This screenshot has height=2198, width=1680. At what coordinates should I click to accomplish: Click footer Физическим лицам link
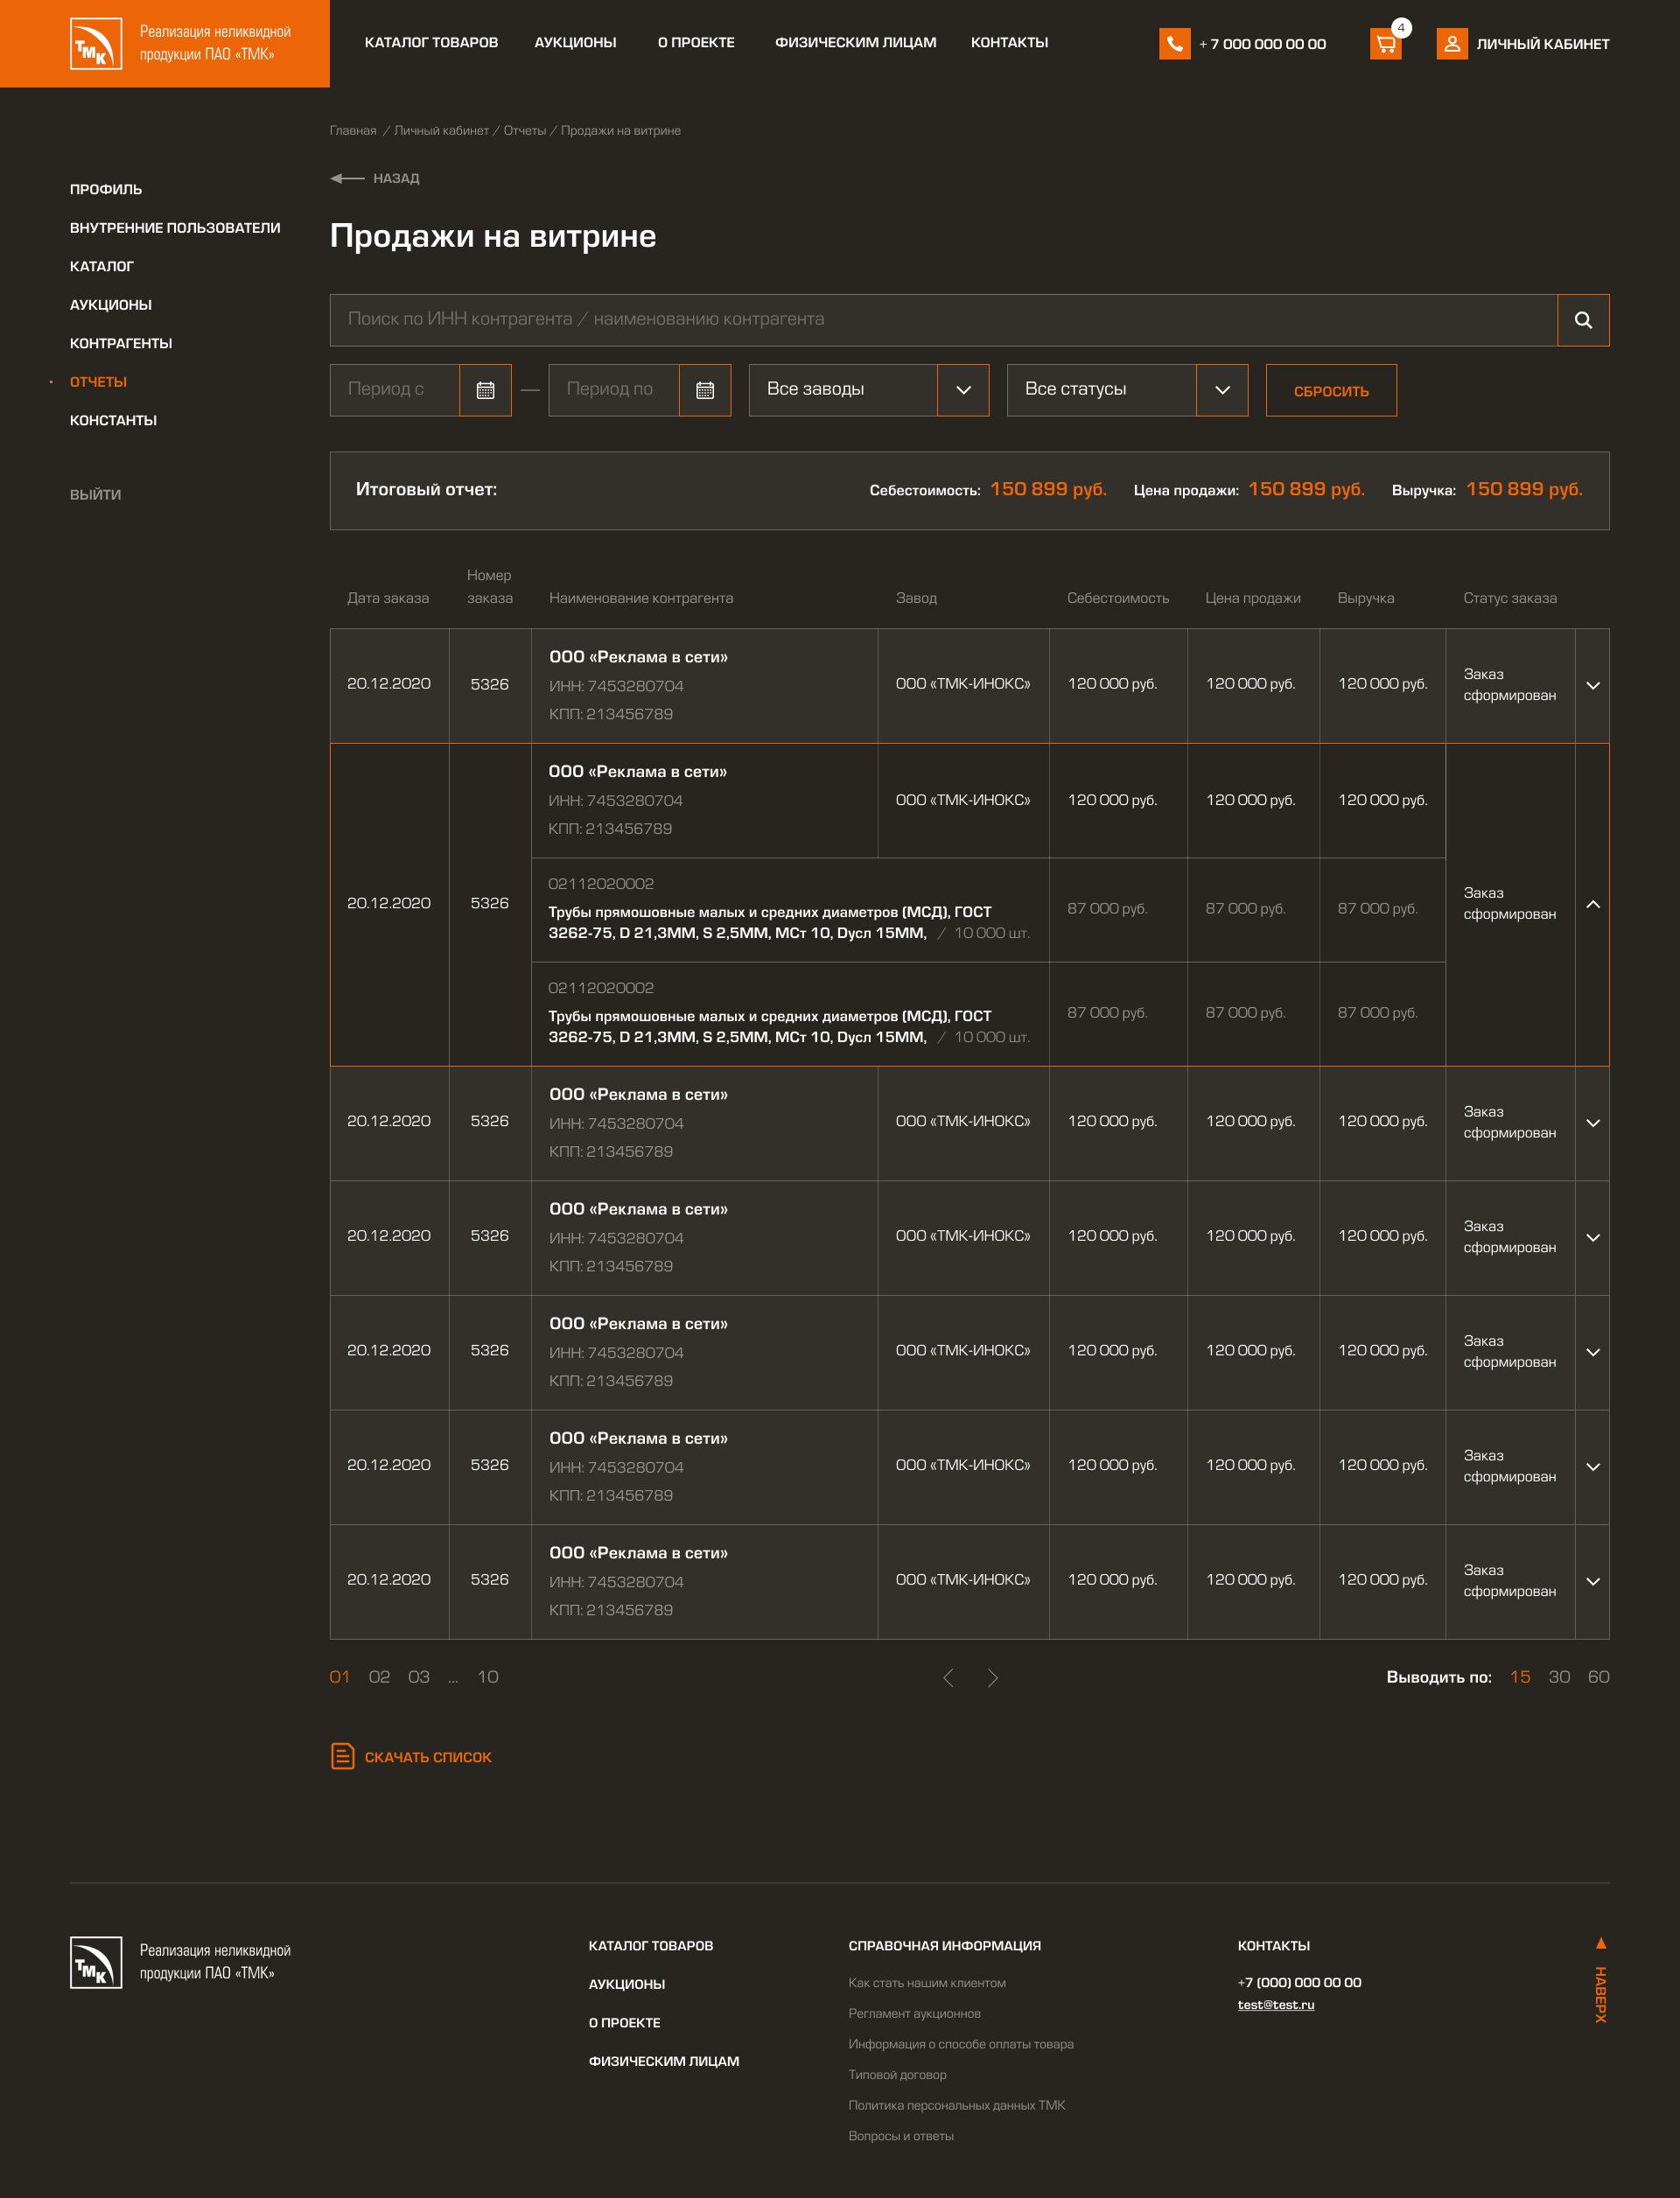pos(664,2061)
